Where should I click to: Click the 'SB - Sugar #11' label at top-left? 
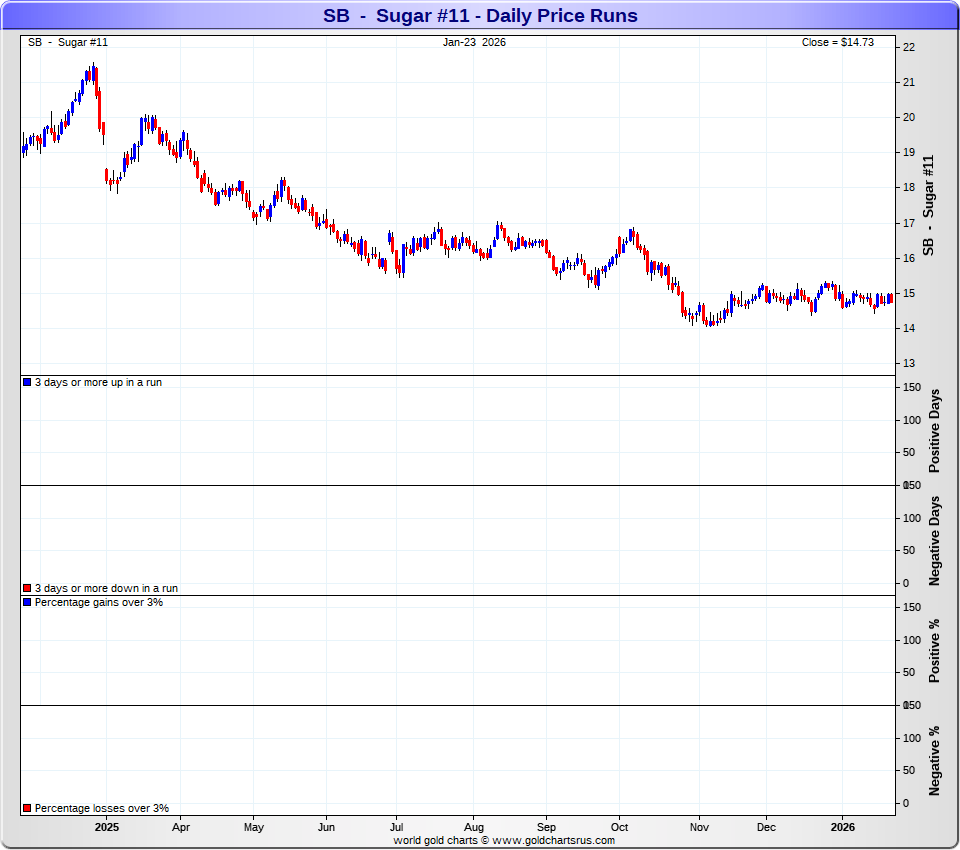pyautogui.click(x=68, y=42)
